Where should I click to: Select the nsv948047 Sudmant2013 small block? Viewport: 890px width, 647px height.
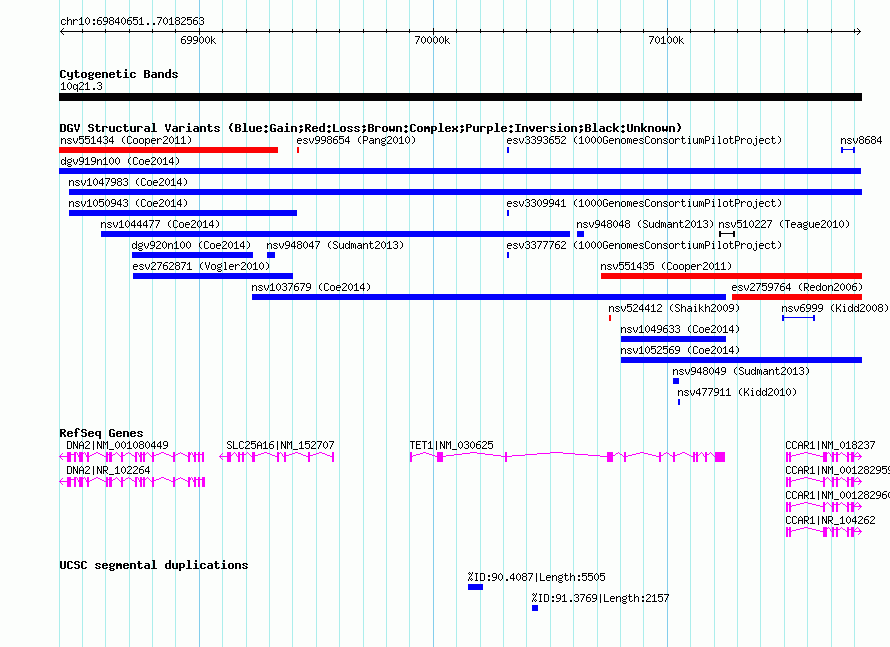click(x=271, y=255)
